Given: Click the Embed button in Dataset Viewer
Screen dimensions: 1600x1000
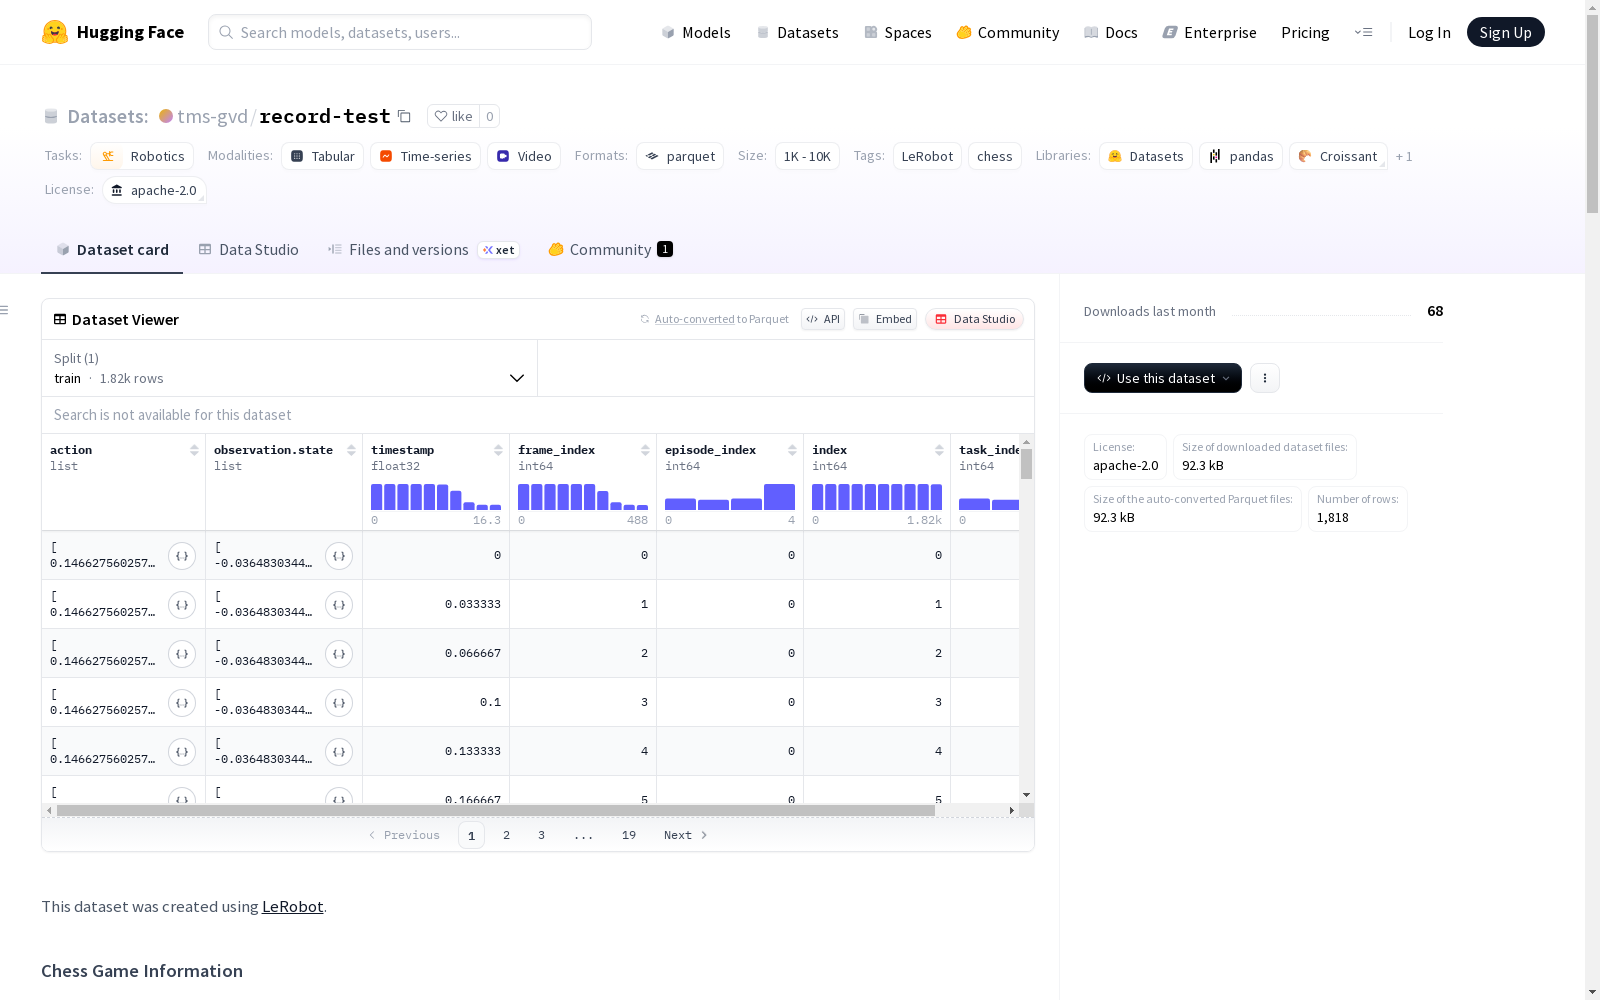Looking at the screenshot, I should pos(885,319).
